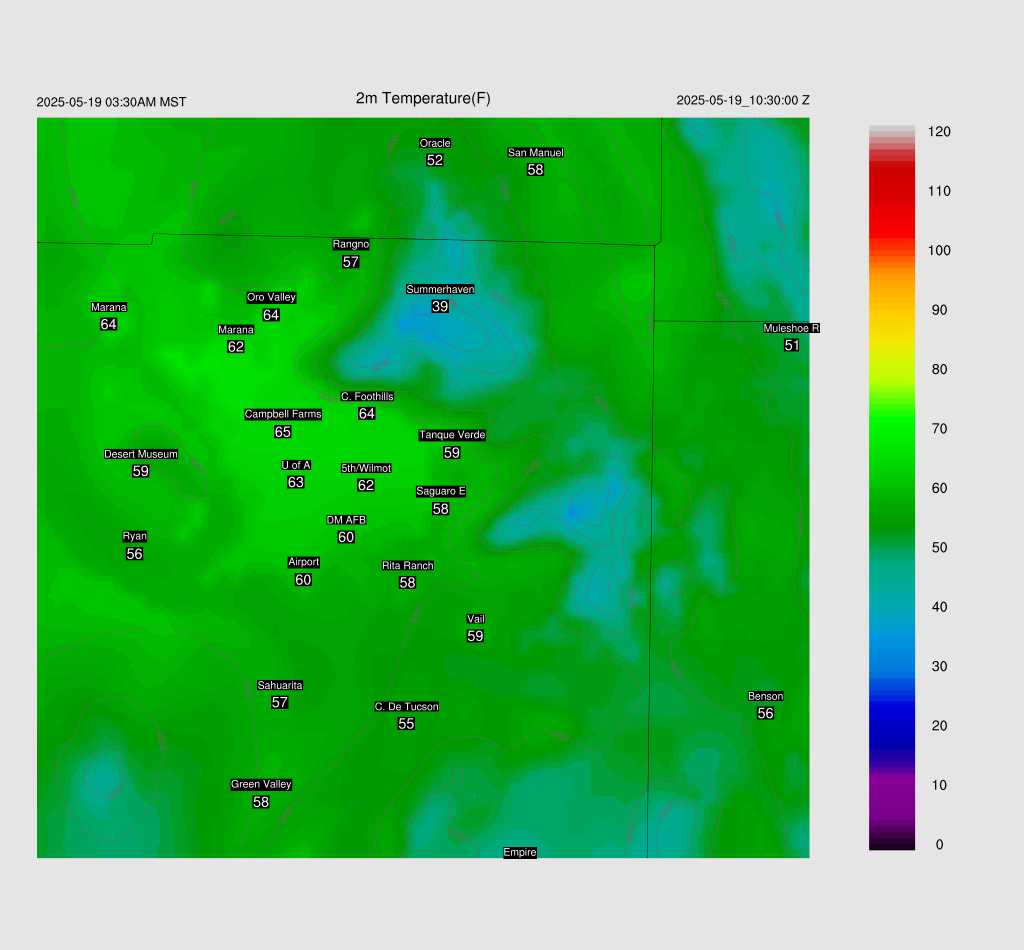Select the 58 value under Green Valley
The image size is (1024, 950).
coord(261,802)
